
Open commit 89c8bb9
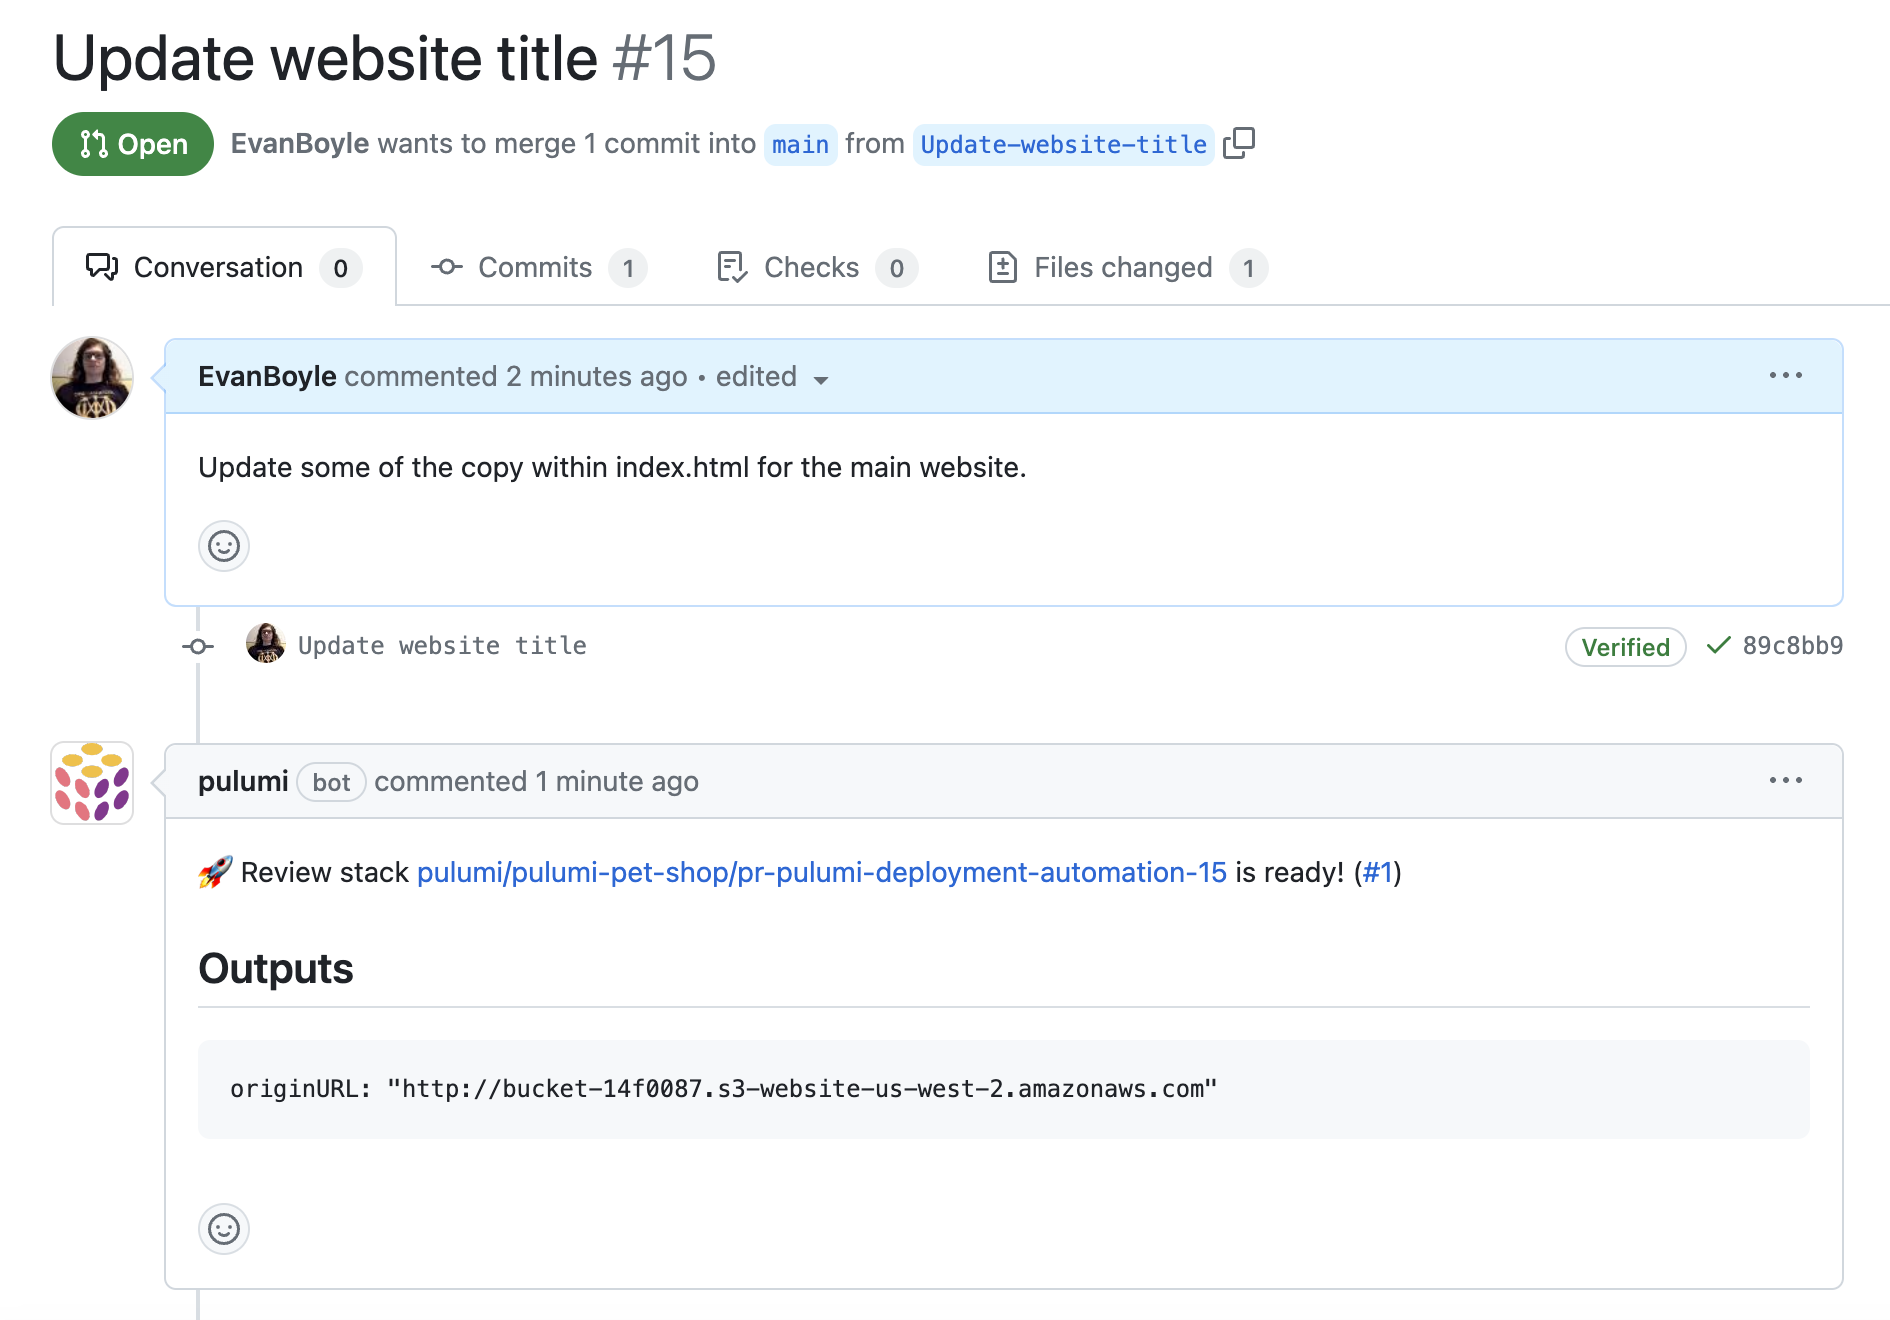1793,646
